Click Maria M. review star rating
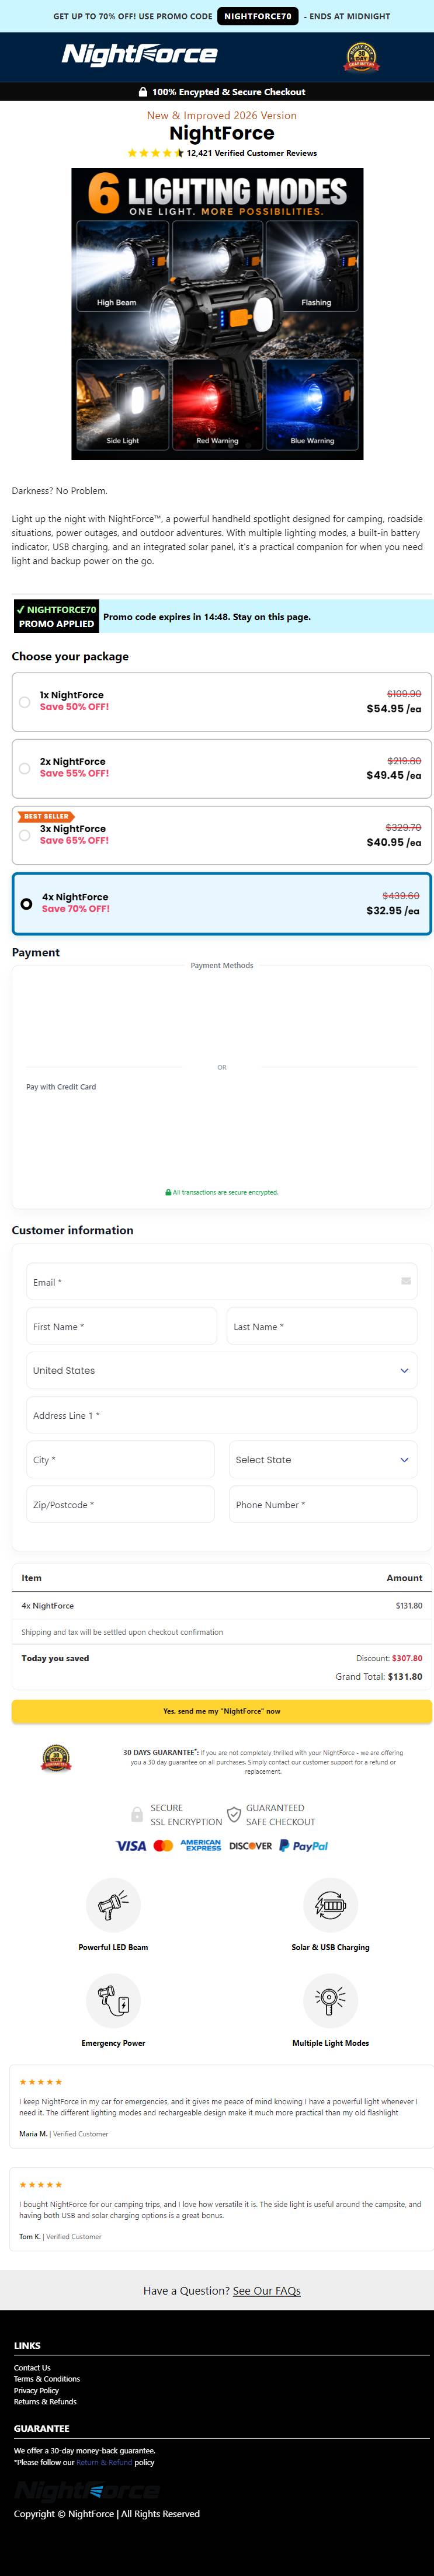434x2576 pixels. point(41,2082)
